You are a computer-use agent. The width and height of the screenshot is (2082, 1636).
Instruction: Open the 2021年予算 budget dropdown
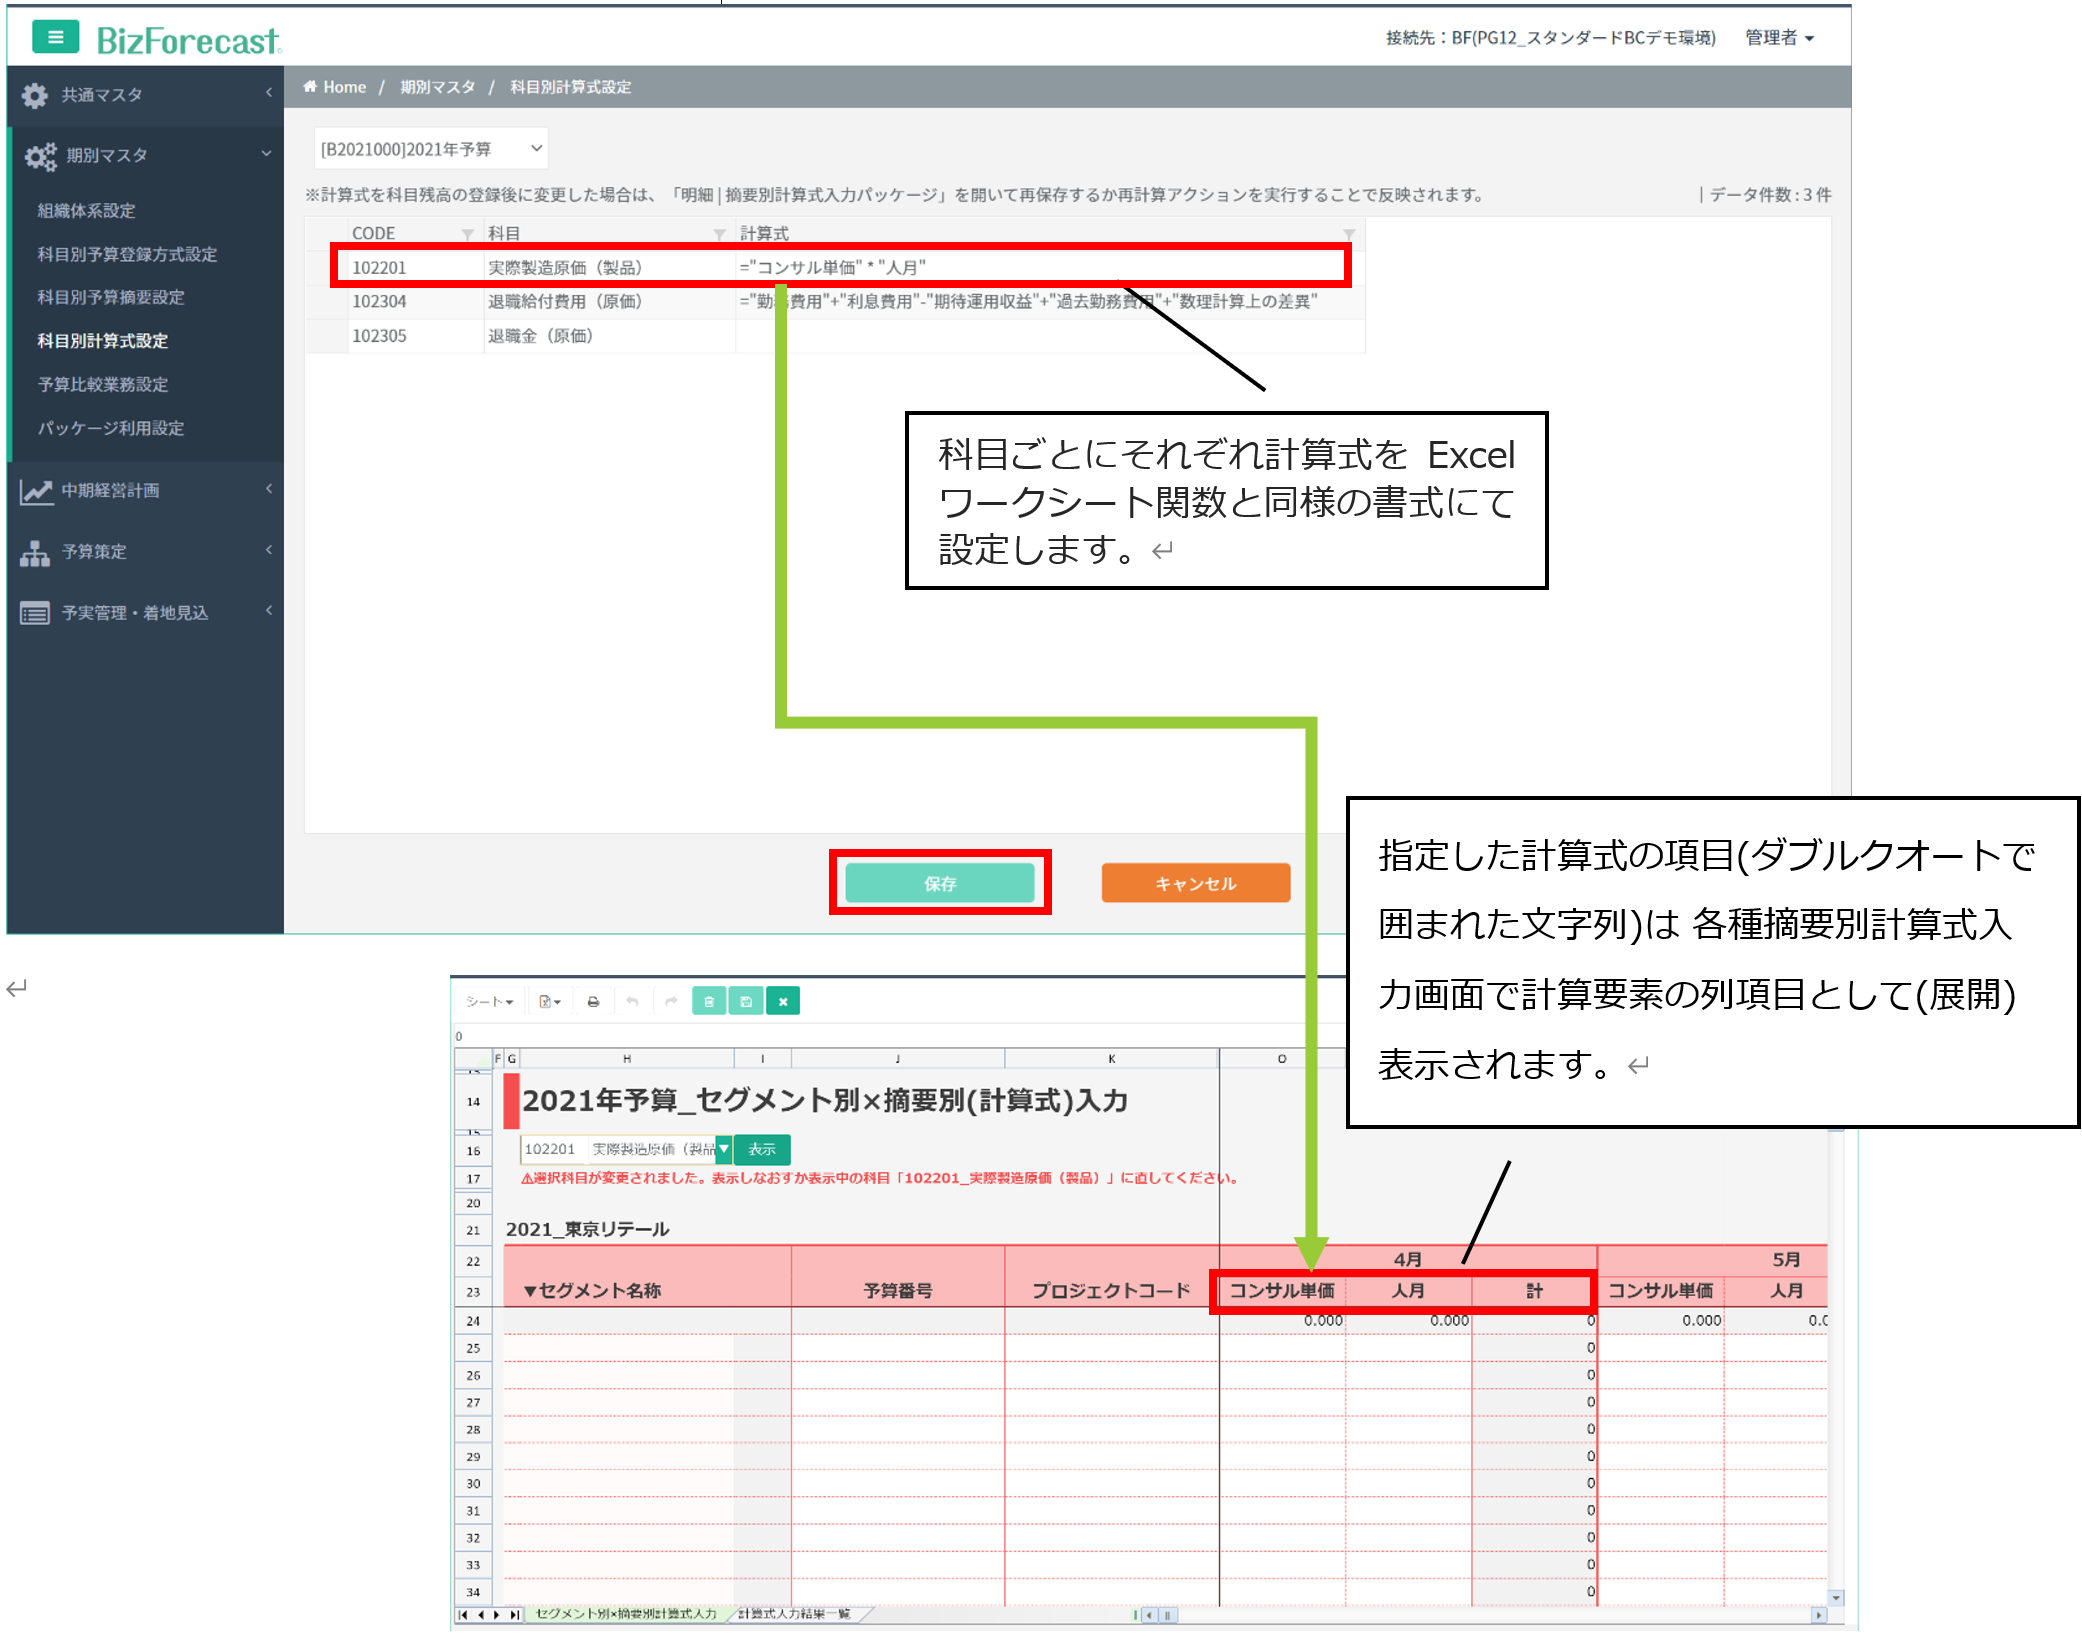click(430, 149)
